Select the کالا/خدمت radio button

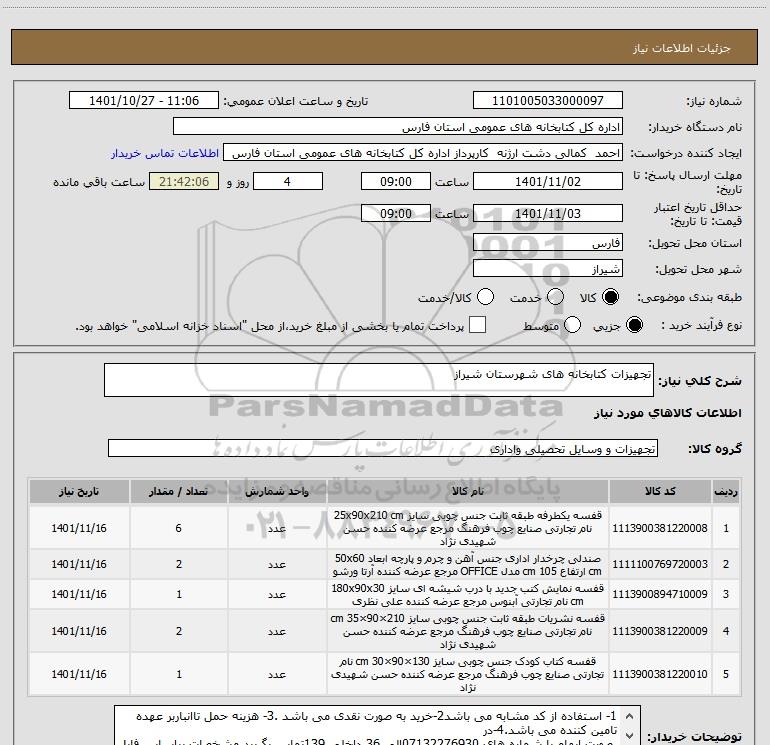[485, 297]
